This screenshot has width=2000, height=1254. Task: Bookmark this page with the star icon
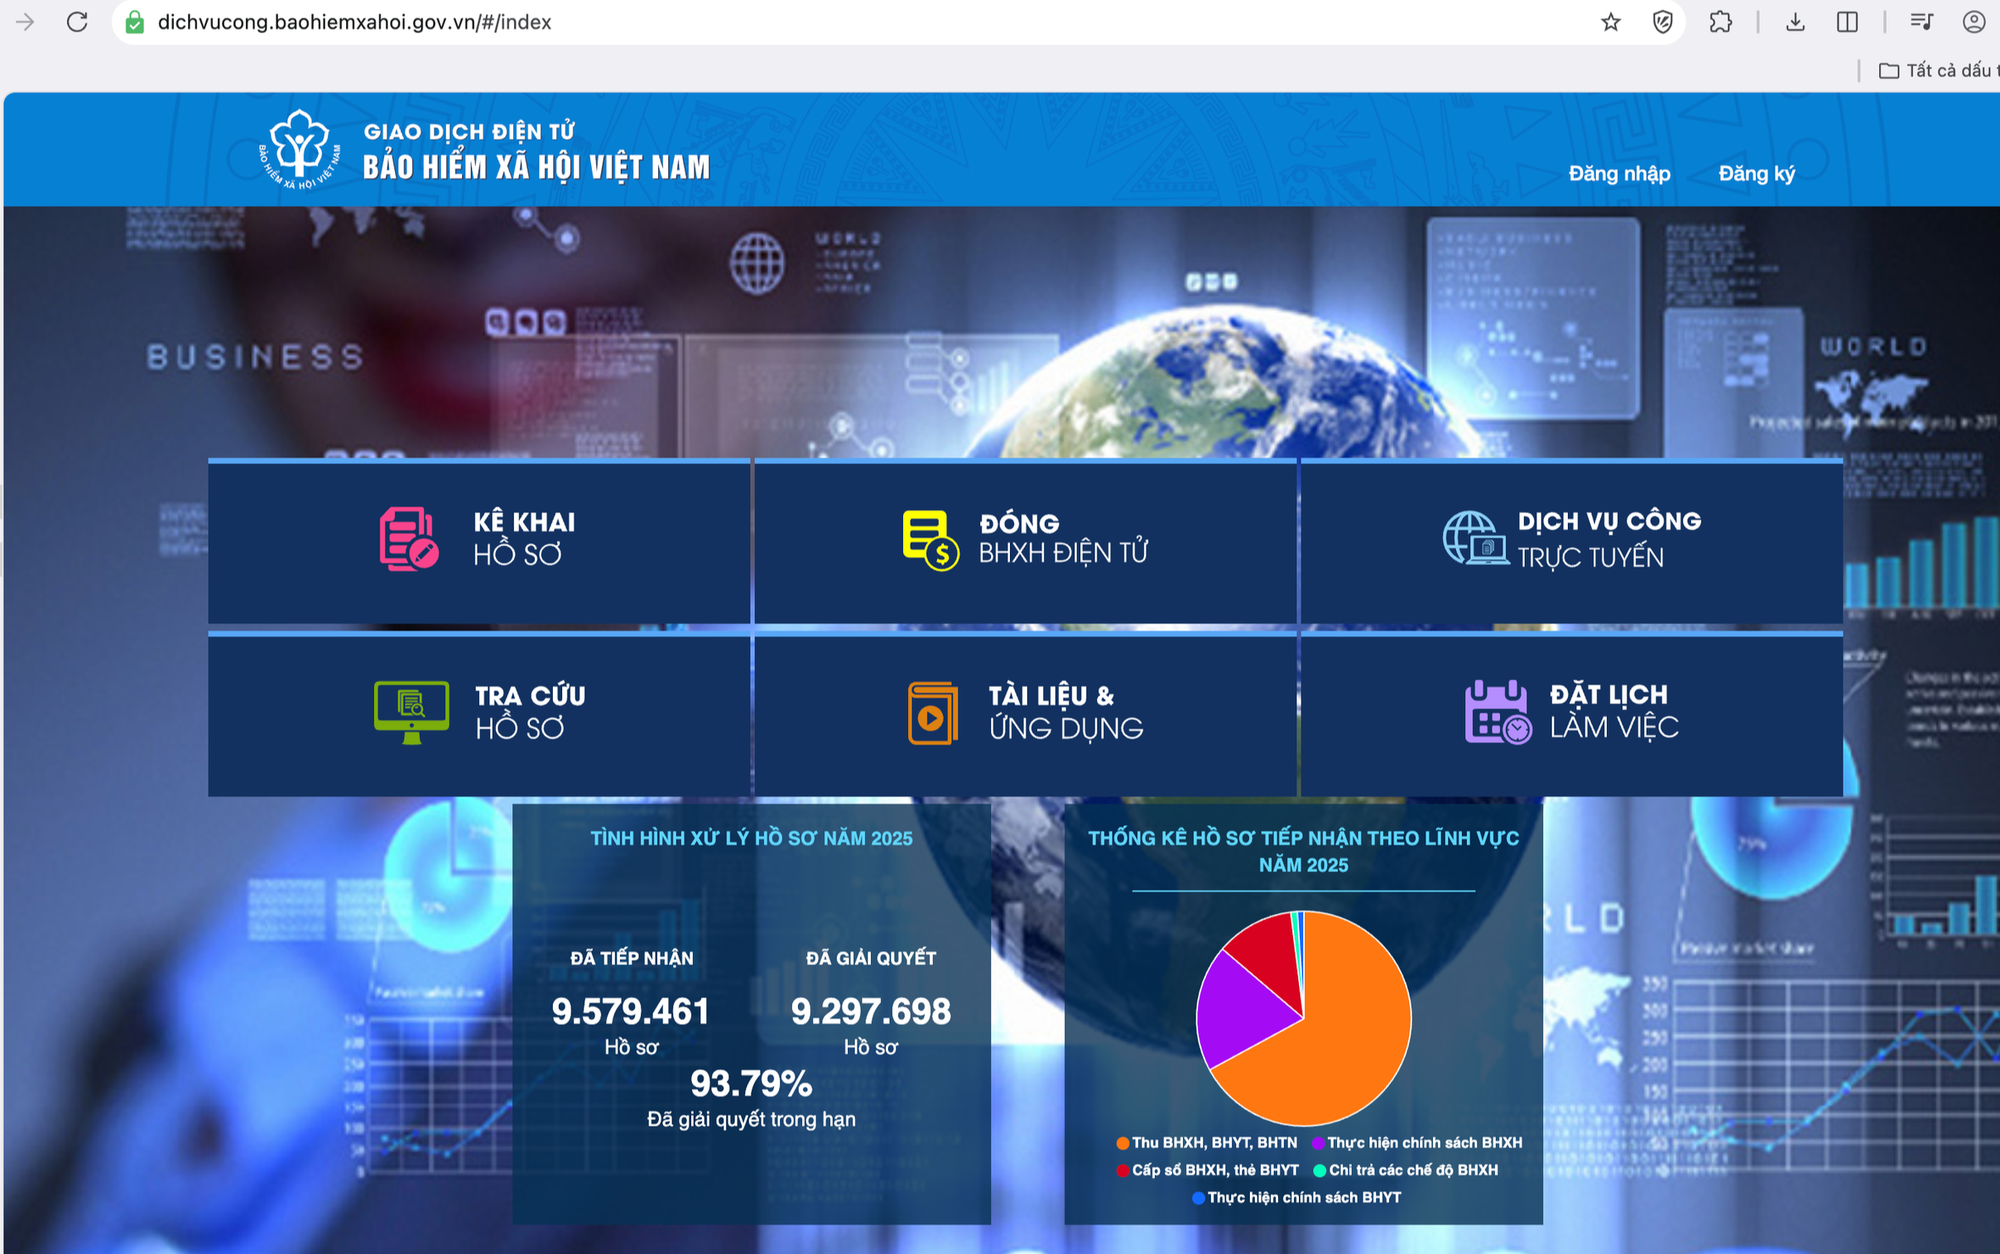click(x=1610, y=22)
